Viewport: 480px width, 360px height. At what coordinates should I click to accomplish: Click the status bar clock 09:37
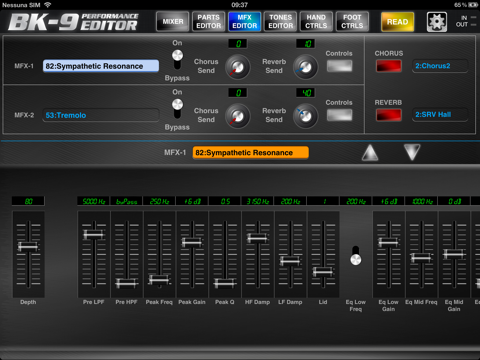click(240, 5)
